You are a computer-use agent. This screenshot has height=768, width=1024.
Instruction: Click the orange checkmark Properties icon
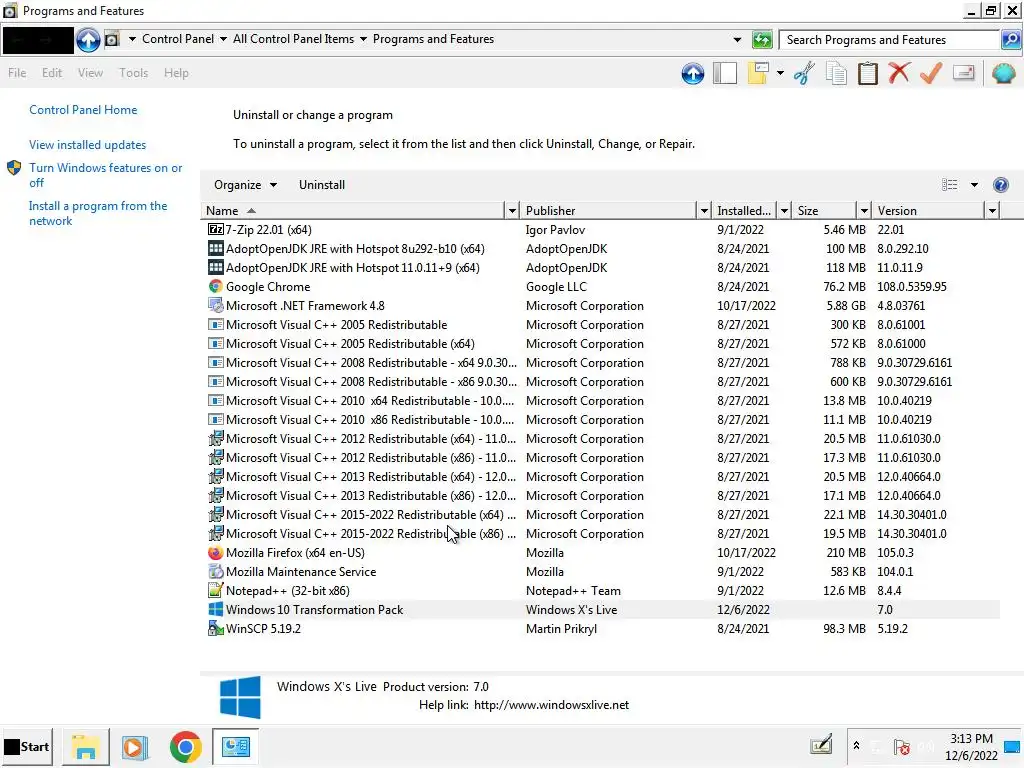tap(931, 72)
